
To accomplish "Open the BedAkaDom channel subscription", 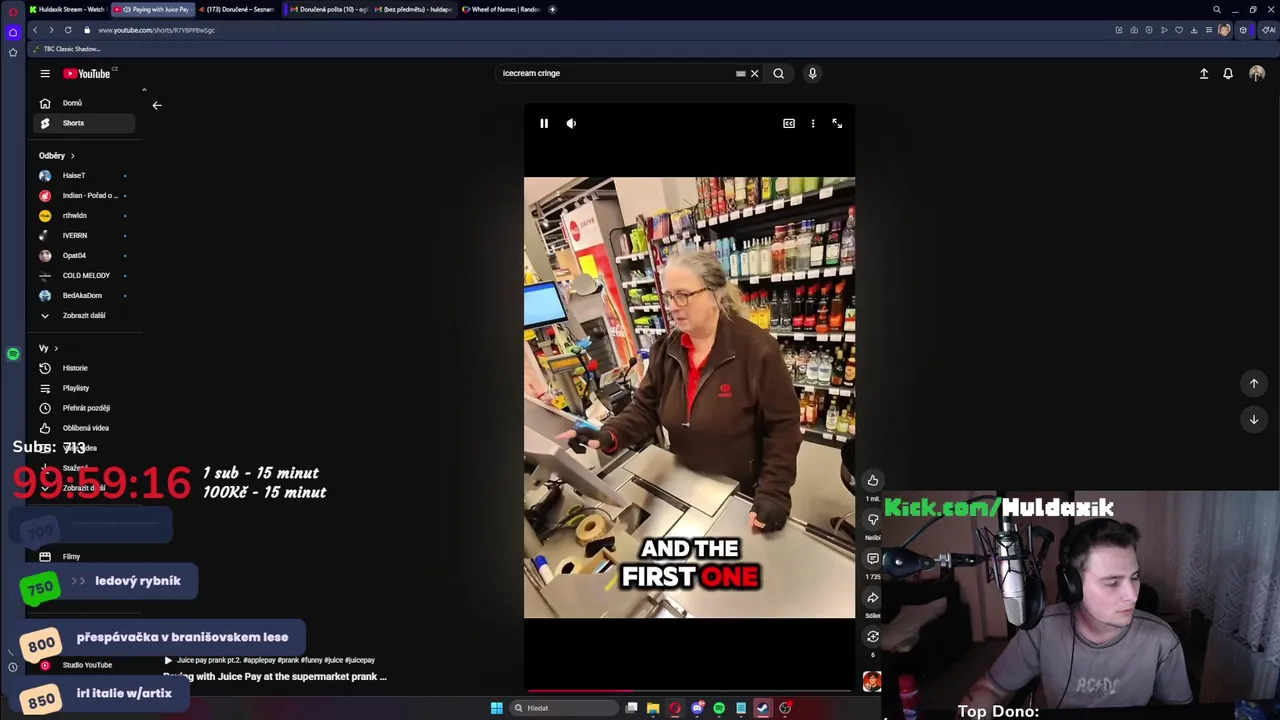I will pos(84,295).
